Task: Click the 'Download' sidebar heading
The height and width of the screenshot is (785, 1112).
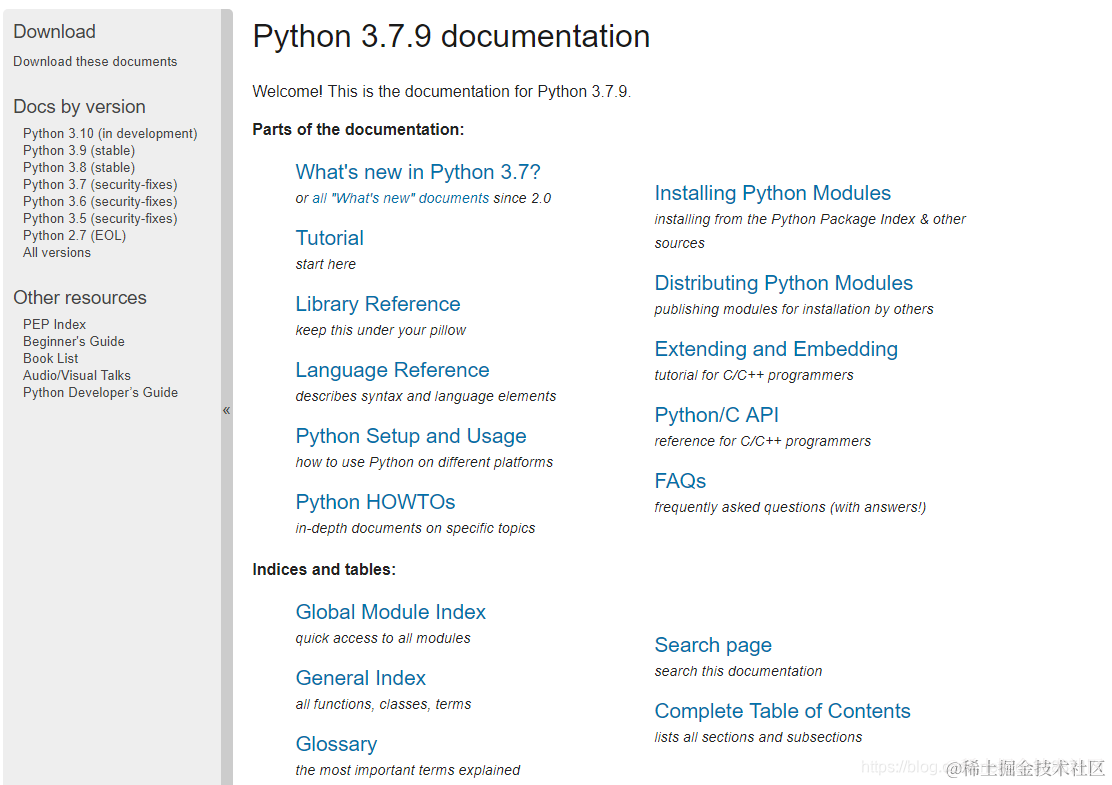Action: point(55,31)
